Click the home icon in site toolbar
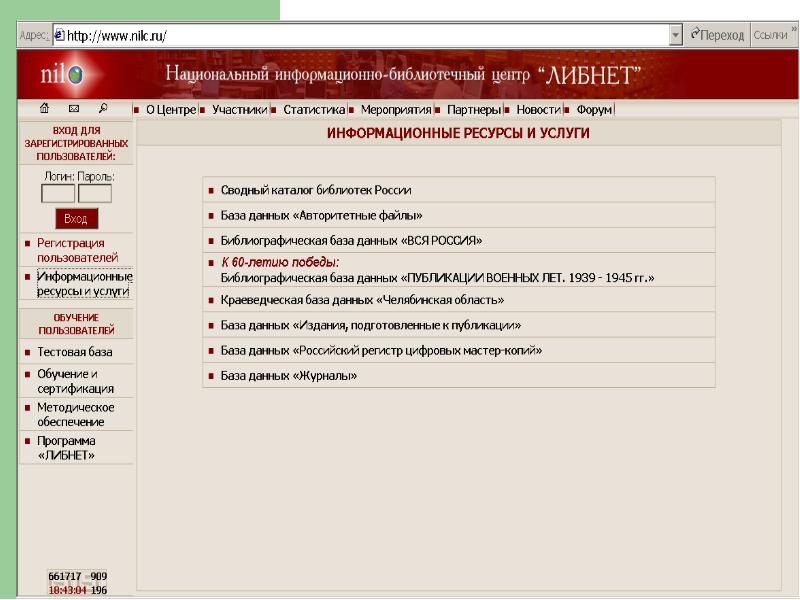The image size is (800, 600). point(44,108)
